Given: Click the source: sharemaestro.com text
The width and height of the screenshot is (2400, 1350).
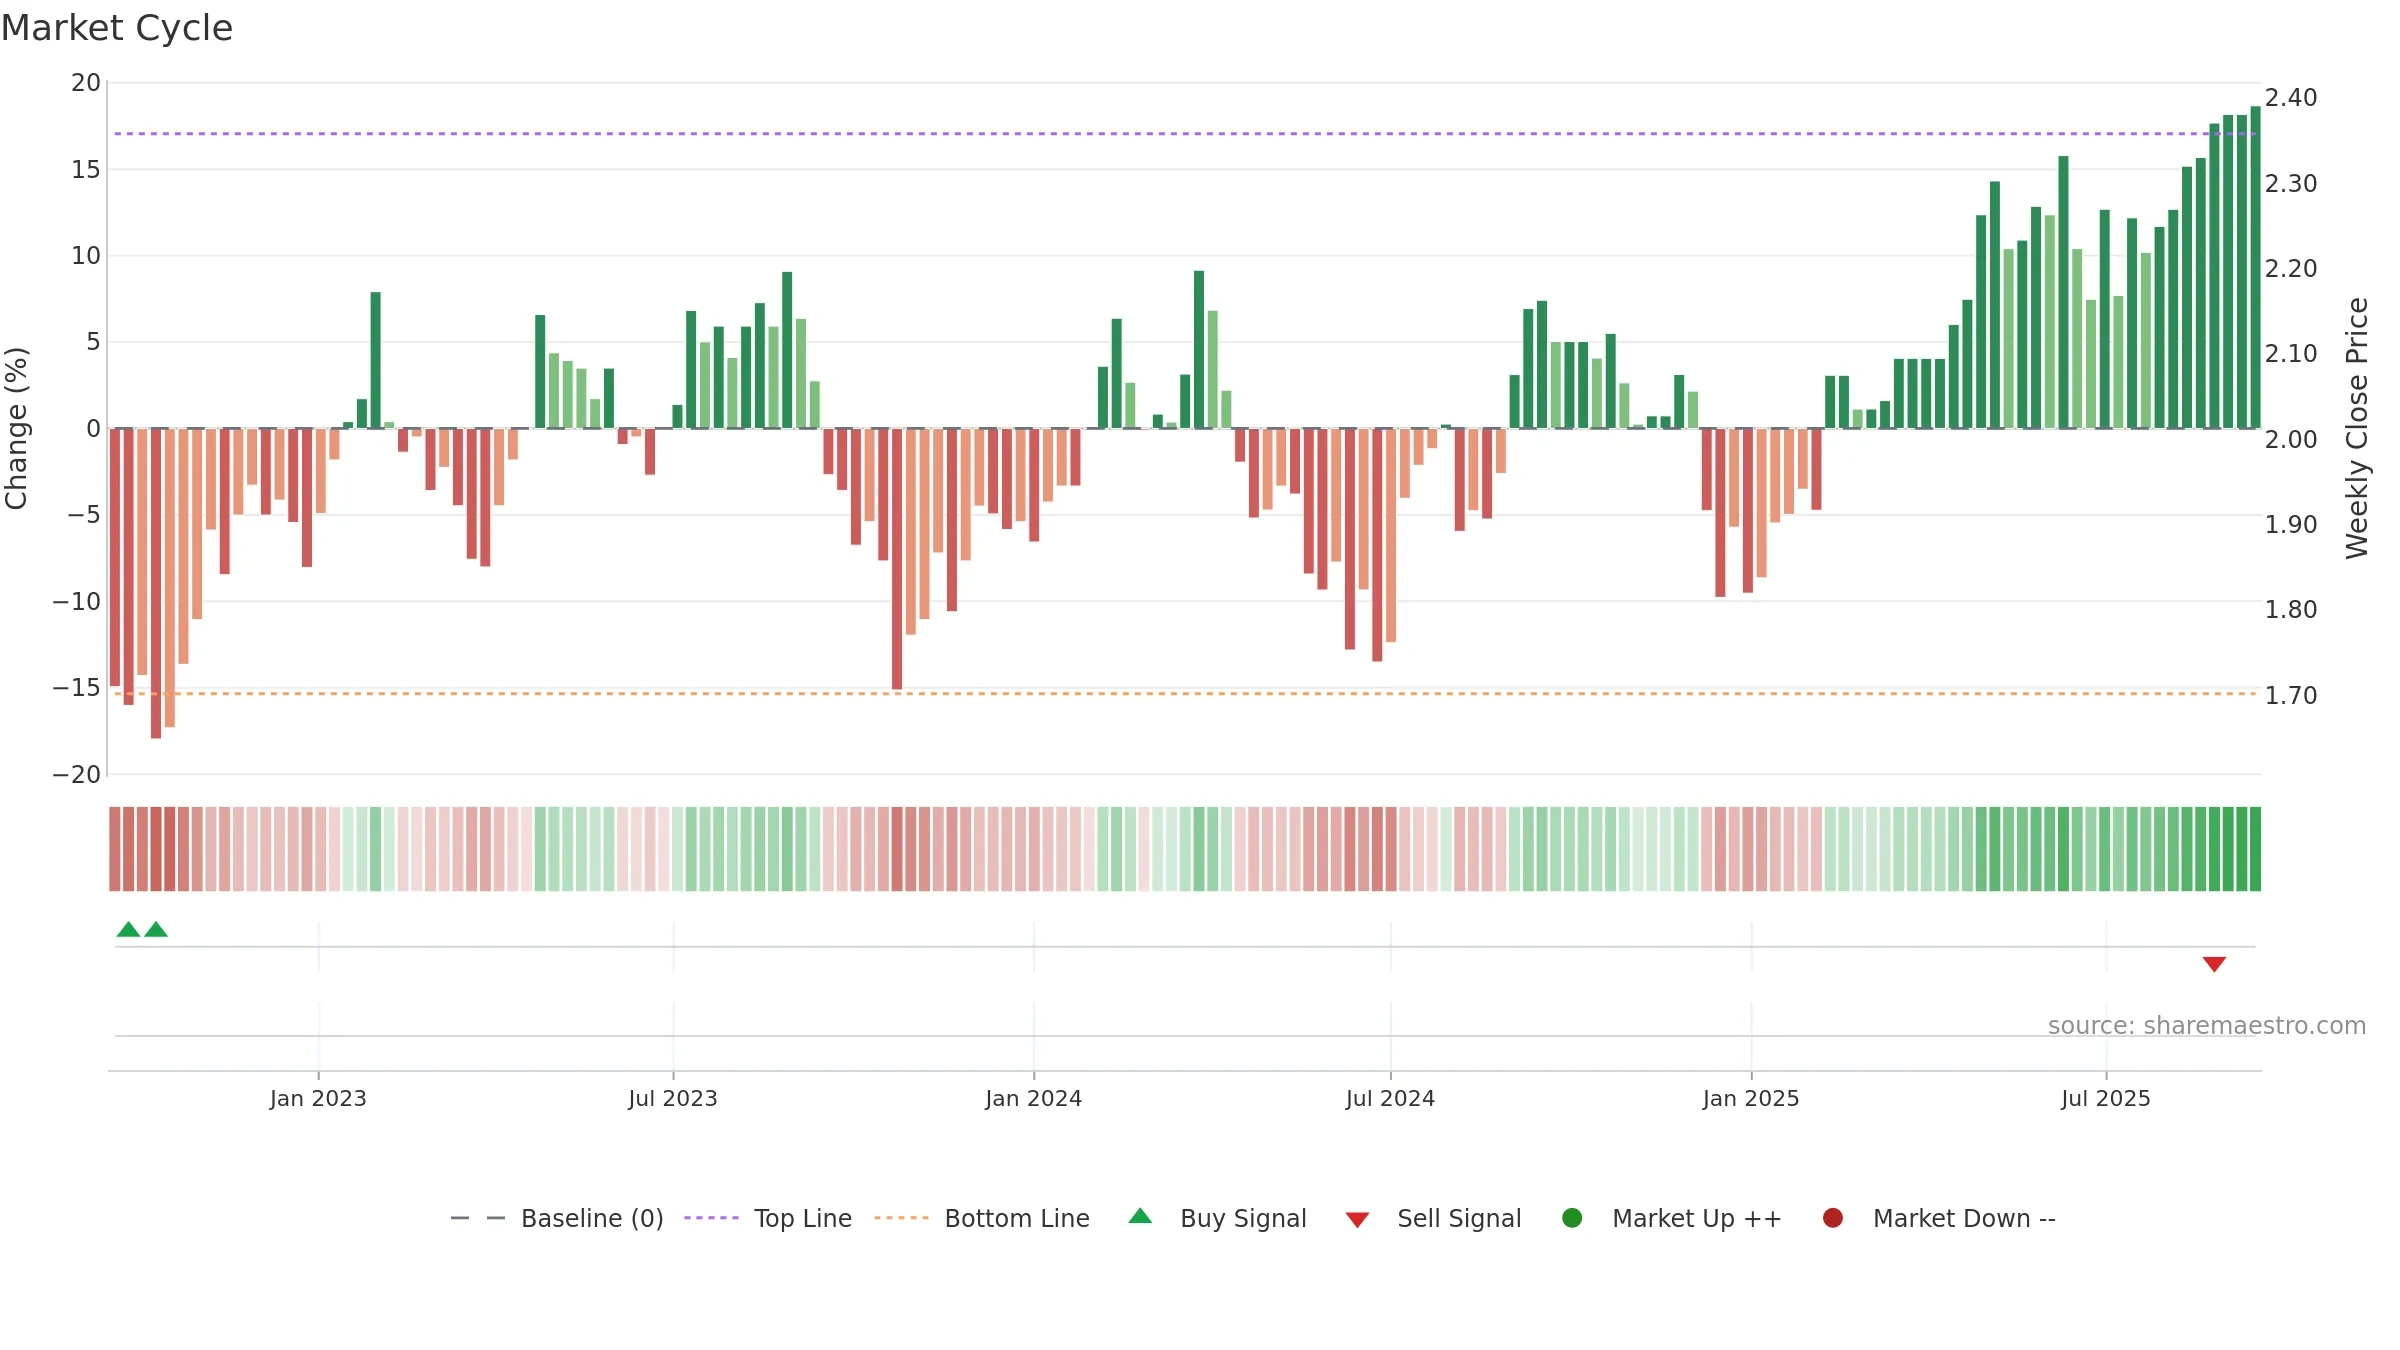Looking at the screenshot, I should click(2207, 1025).
